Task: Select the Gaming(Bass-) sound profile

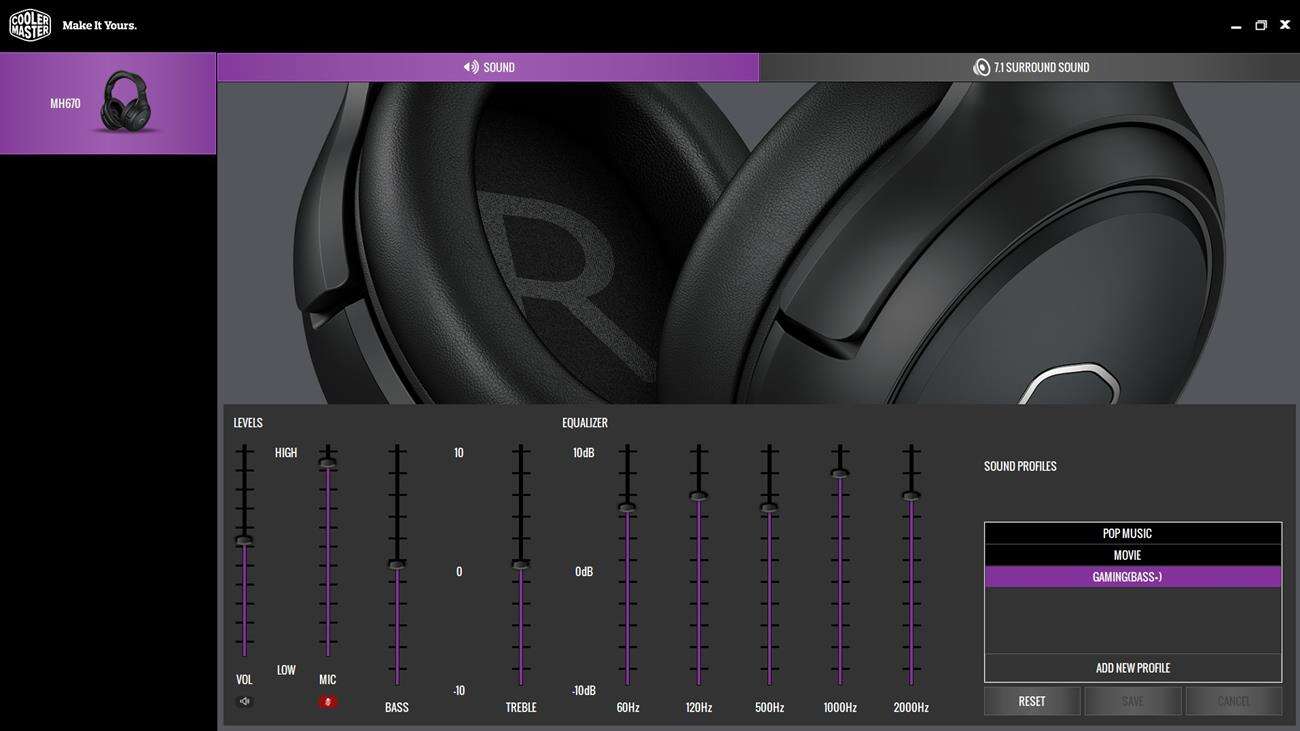Action: (x=1132, y=577)
